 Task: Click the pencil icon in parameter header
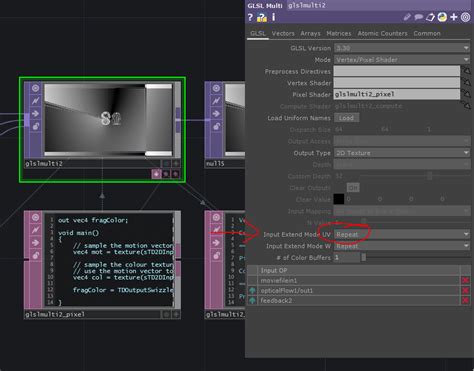coord(407,17)
